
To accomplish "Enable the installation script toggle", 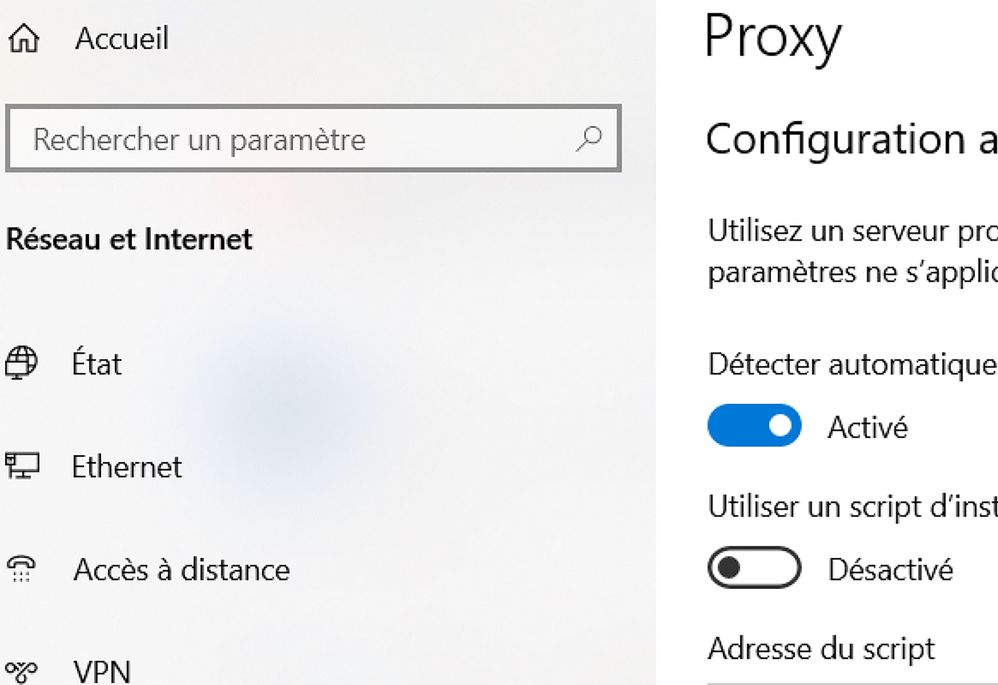I will (x=754, y=569).
